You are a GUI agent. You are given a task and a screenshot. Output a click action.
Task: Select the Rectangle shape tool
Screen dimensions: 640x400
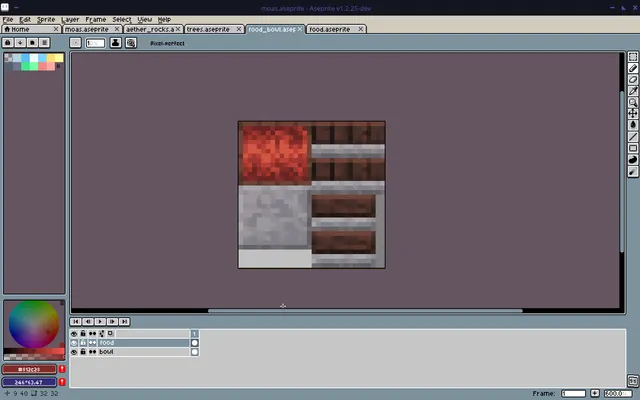pyautogui.click(x=633, y=148)
